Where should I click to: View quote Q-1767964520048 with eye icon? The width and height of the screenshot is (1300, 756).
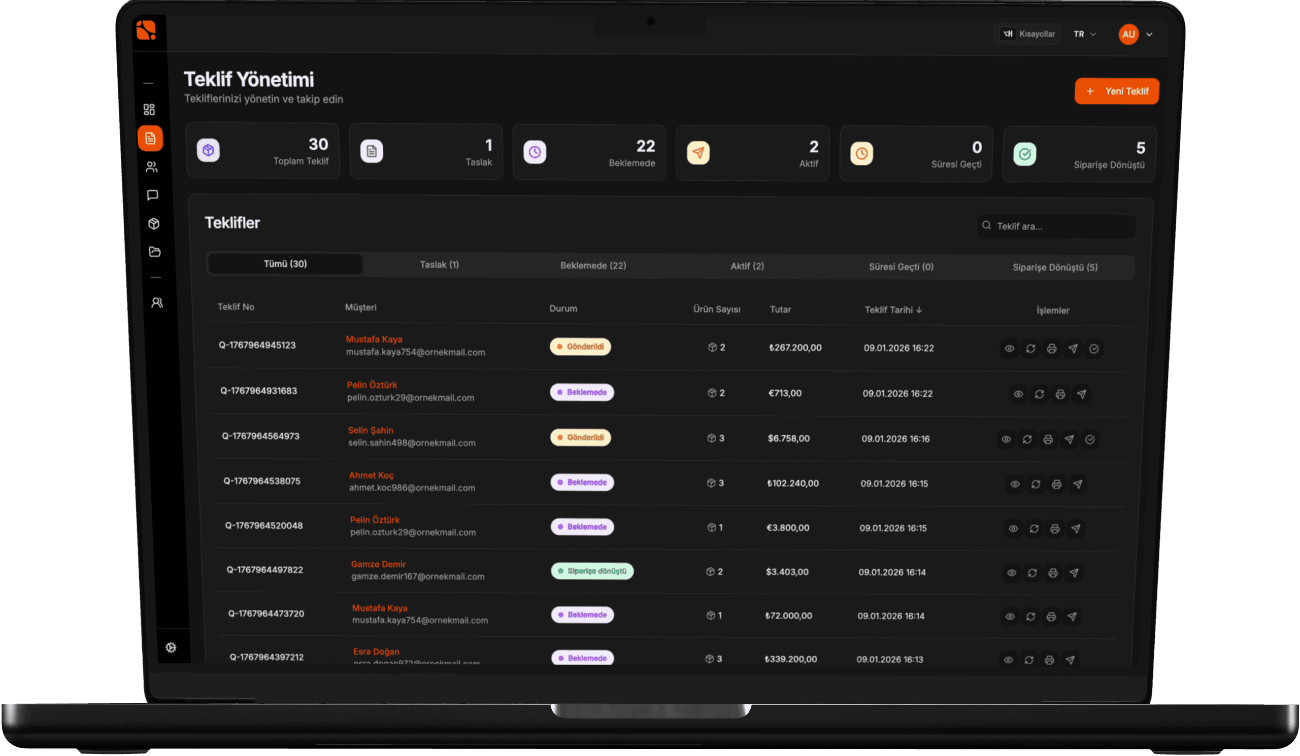pos(1013,528)
